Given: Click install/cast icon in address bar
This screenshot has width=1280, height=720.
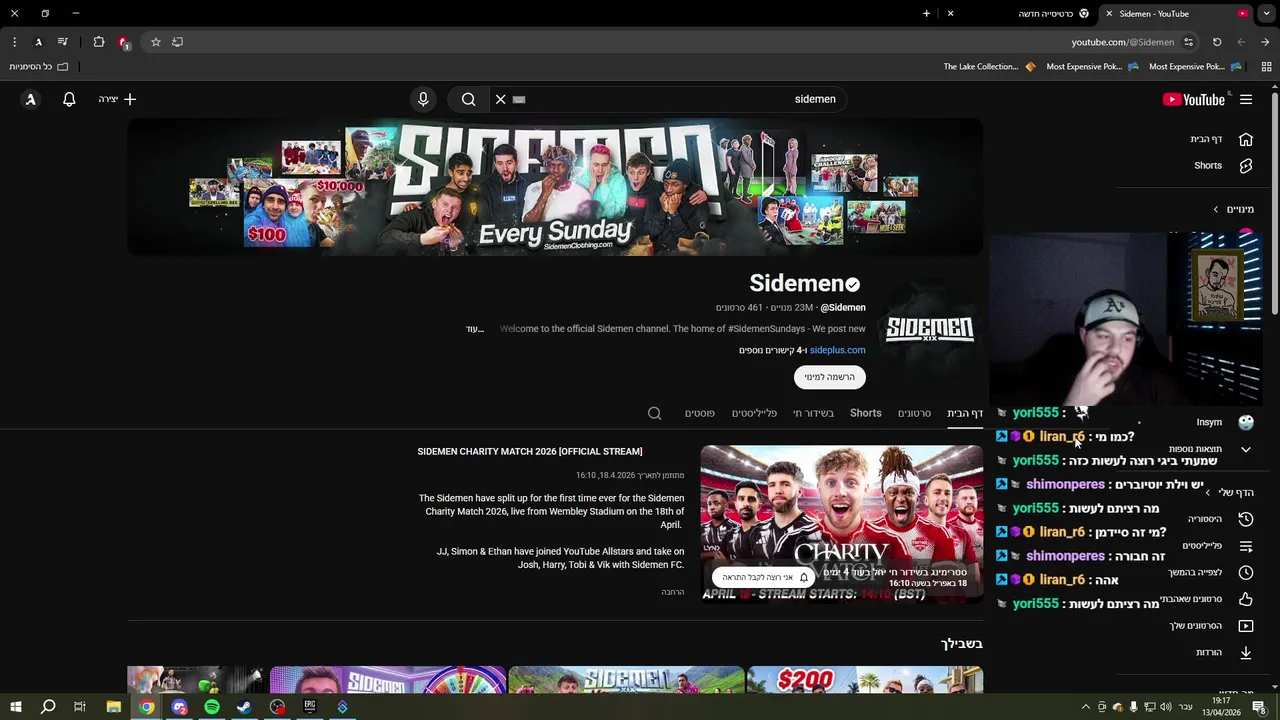Looking at the screenshot, I should tap(177, 42).
